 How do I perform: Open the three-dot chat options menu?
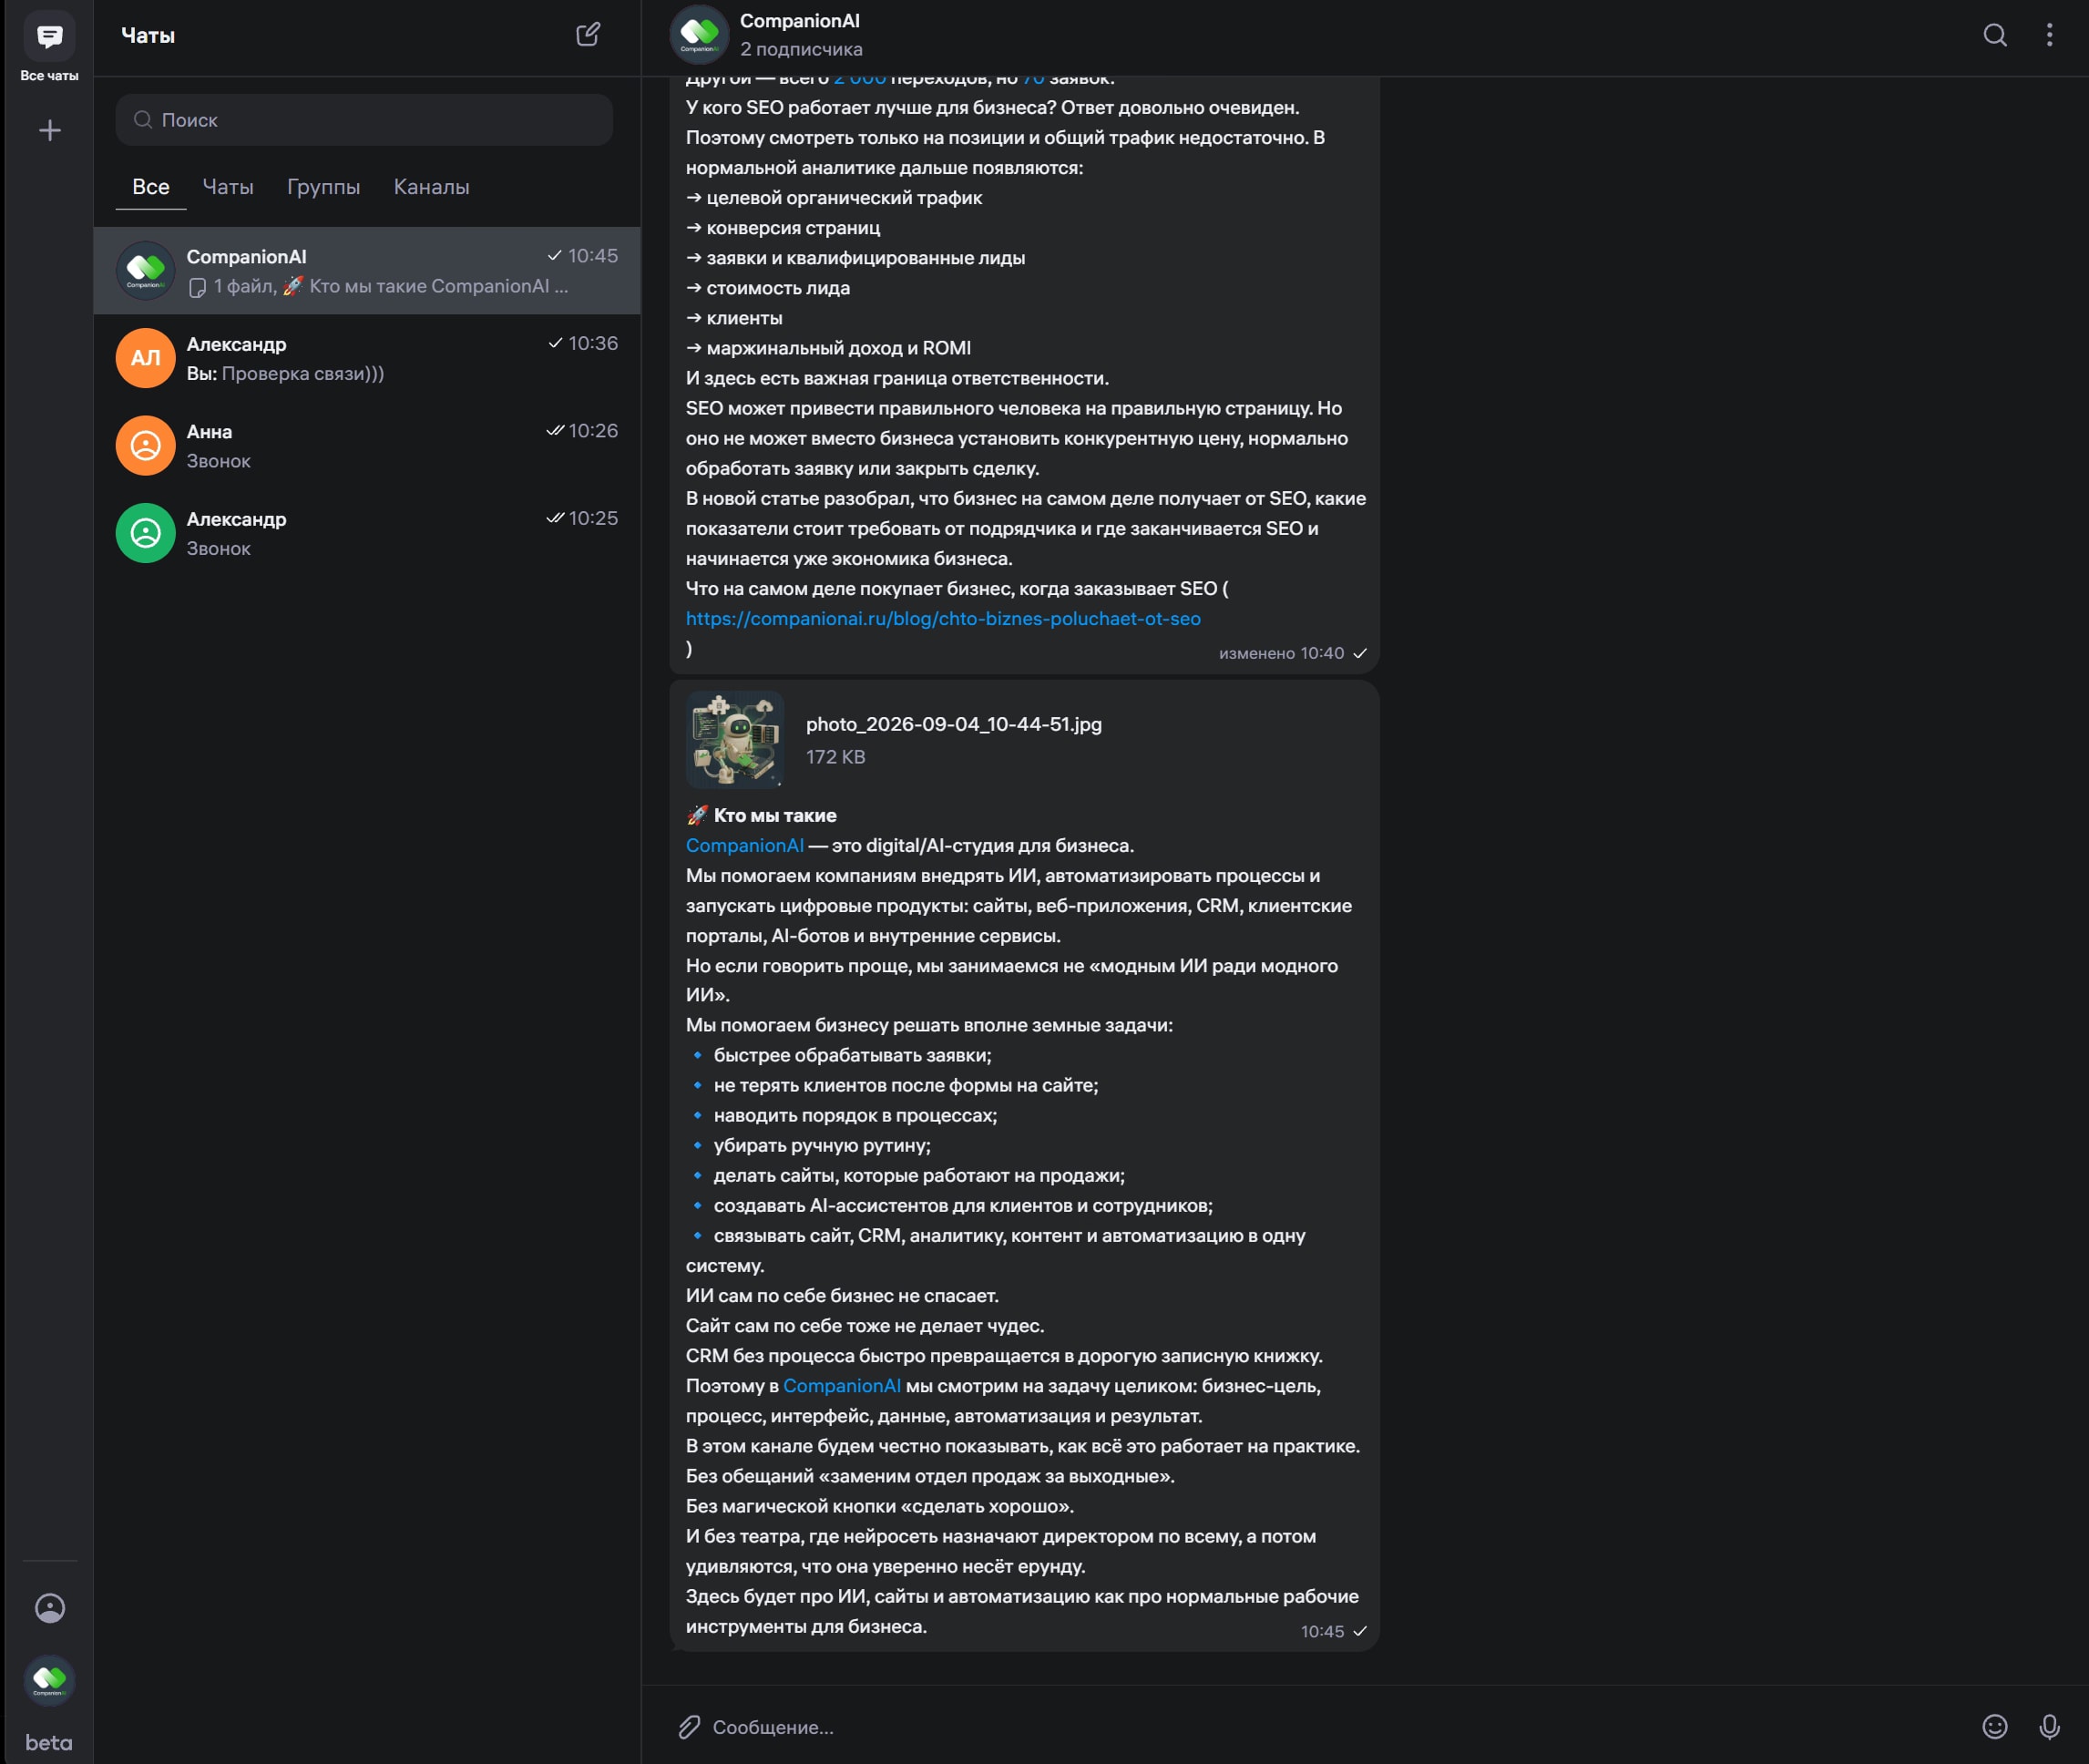coord(2049,35)
